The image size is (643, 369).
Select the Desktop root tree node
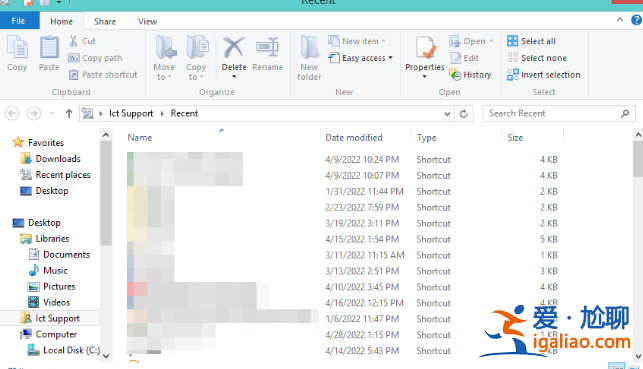pos(36,222)
